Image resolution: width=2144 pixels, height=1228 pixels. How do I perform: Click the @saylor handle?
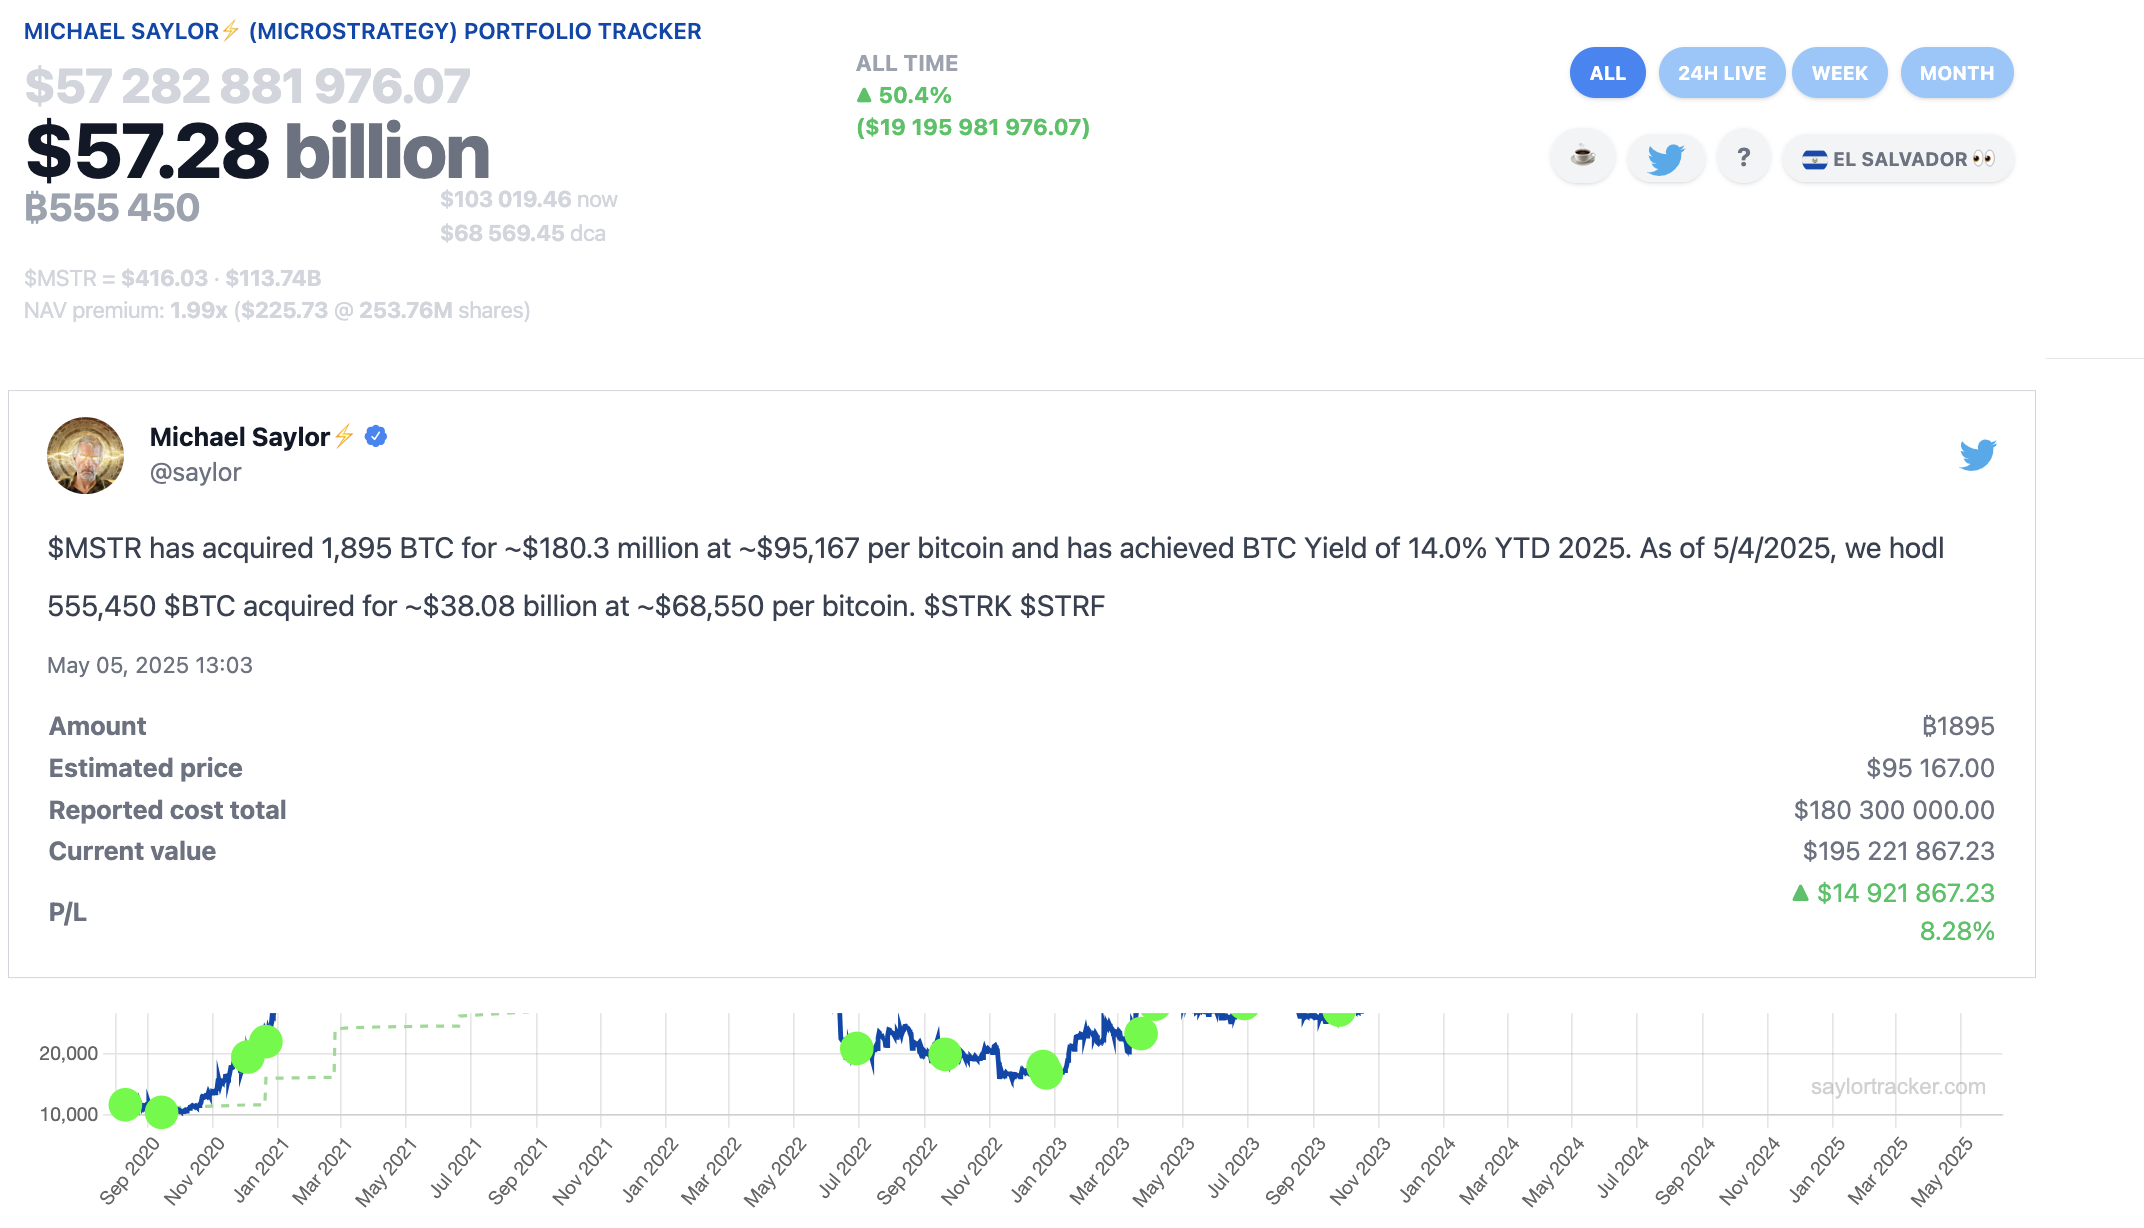tap(195, 472)
